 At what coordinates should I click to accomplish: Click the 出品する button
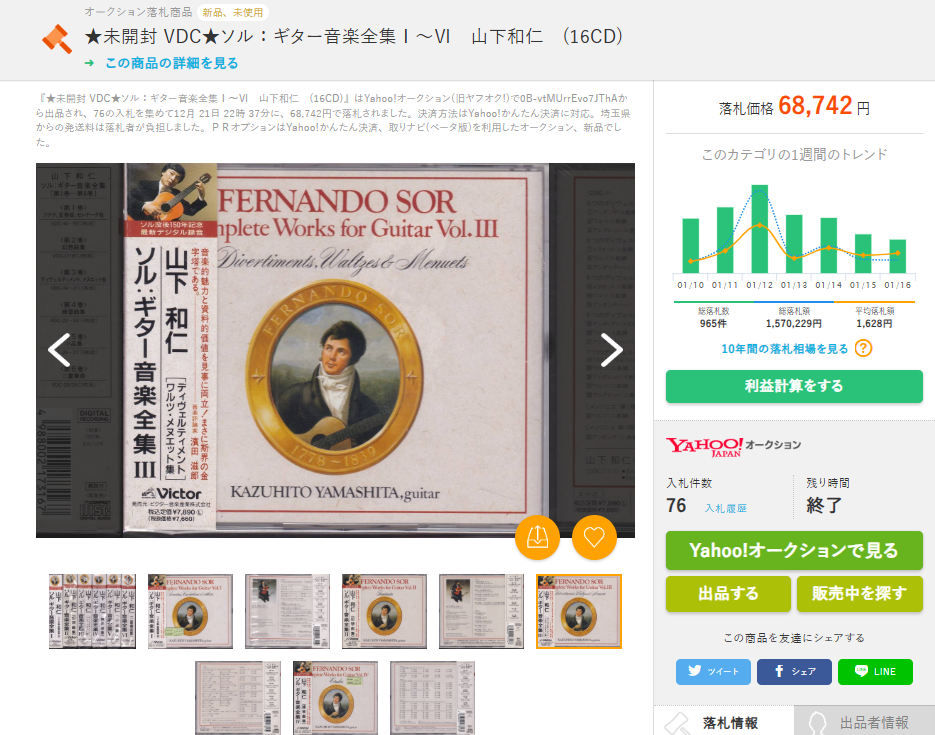[728, 594]
